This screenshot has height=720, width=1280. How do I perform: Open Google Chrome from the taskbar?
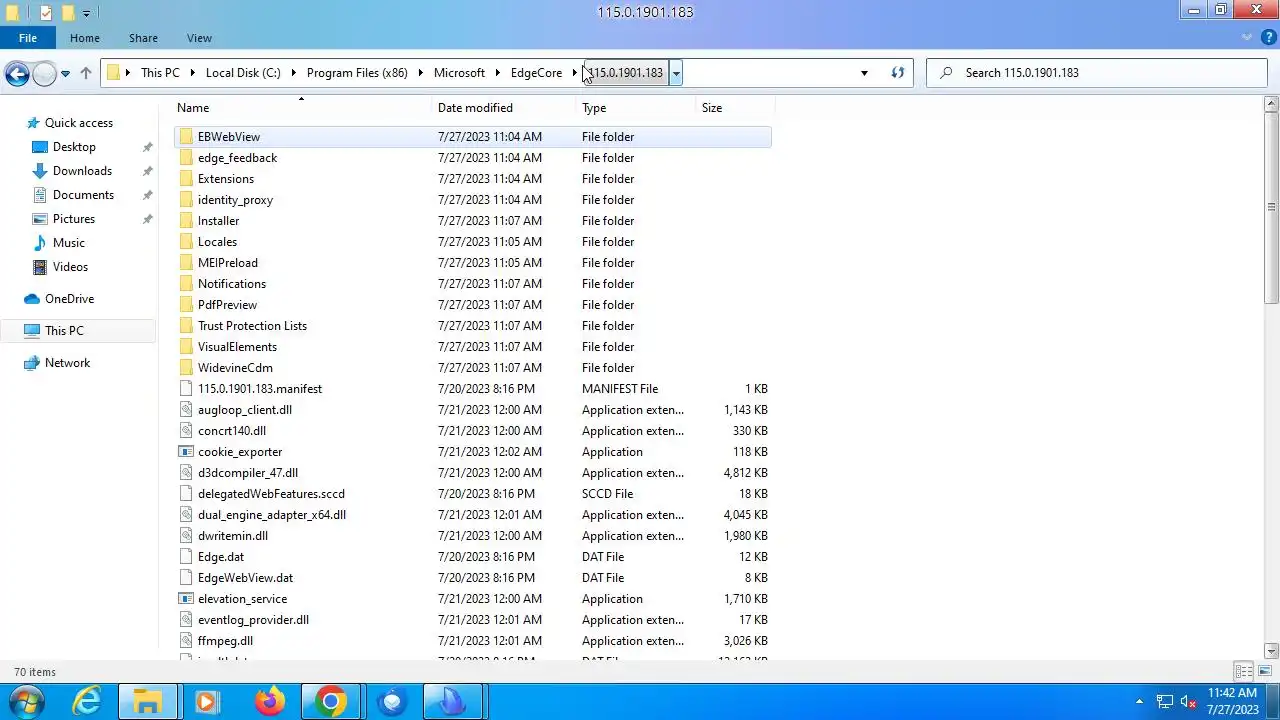click(x=330, y=702)
